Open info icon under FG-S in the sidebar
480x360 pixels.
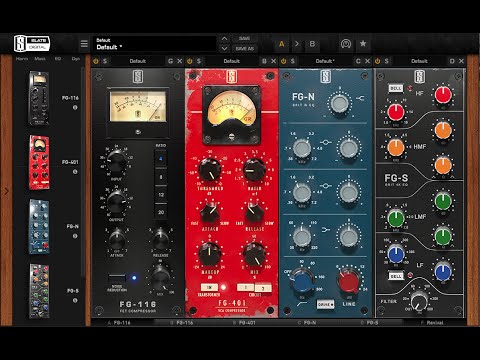coord(75,300)
